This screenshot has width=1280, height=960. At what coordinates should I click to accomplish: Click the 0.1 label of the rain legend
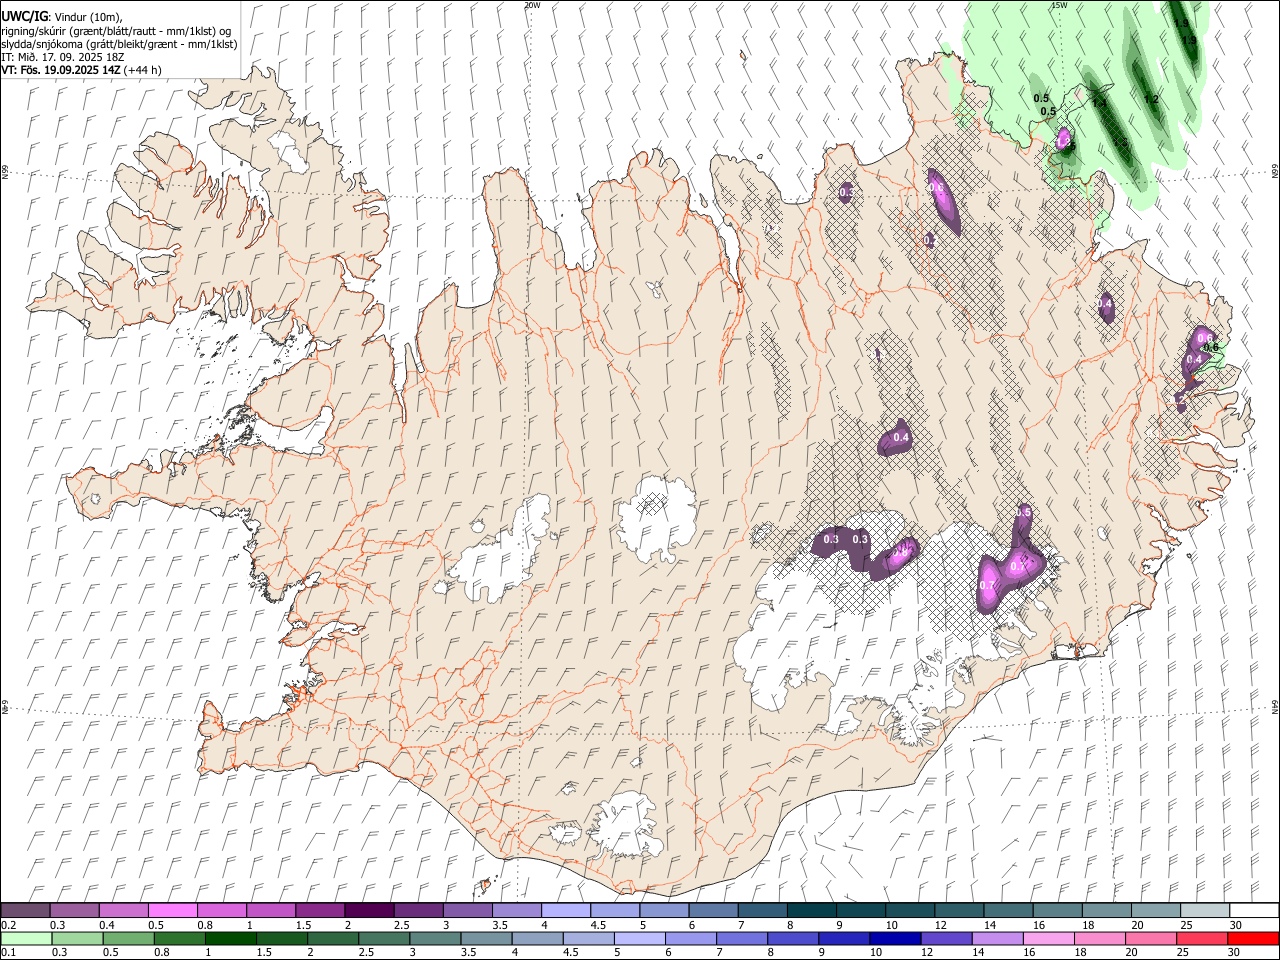(9, 953)
